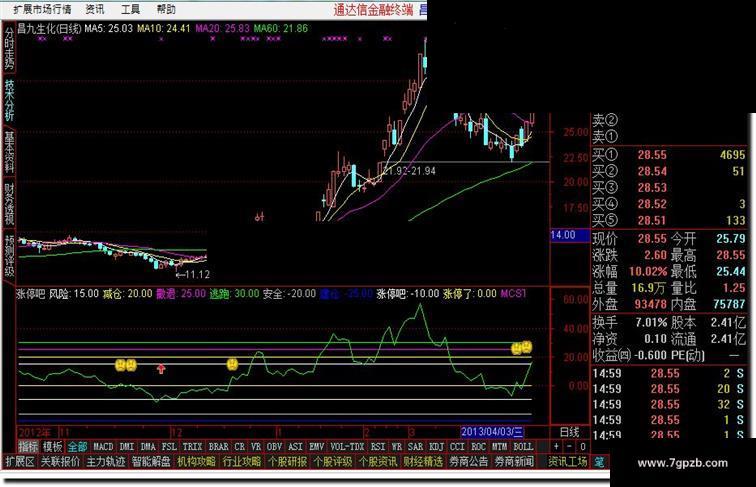Click the 0 button beside BOLL
756x487 pixels.
pyautogui.click(x=582, y=446)
